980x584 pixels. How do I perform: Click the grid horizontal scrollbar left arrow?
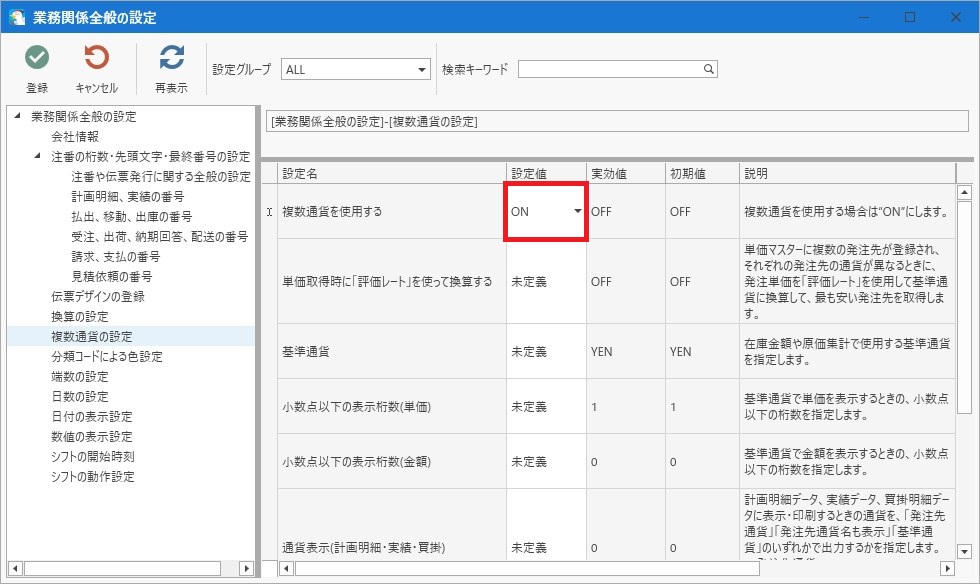286,568
